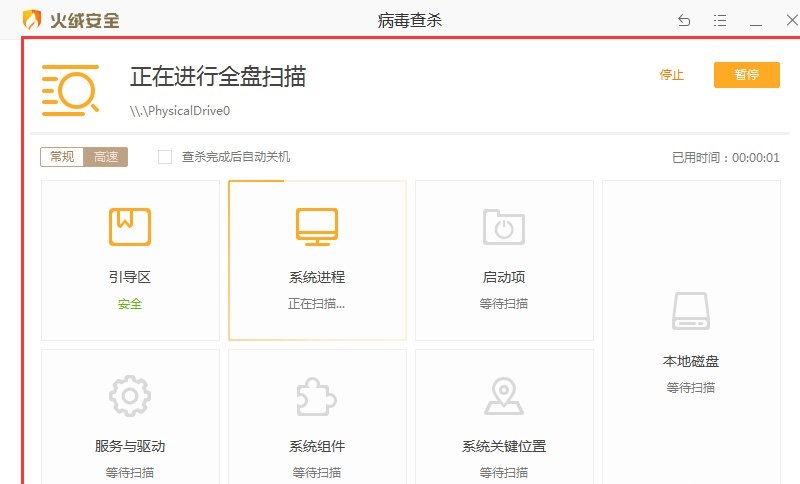The image size is (800, 484).
Task: Click the back arrow icon in title bar
Action: pos(684,20)
